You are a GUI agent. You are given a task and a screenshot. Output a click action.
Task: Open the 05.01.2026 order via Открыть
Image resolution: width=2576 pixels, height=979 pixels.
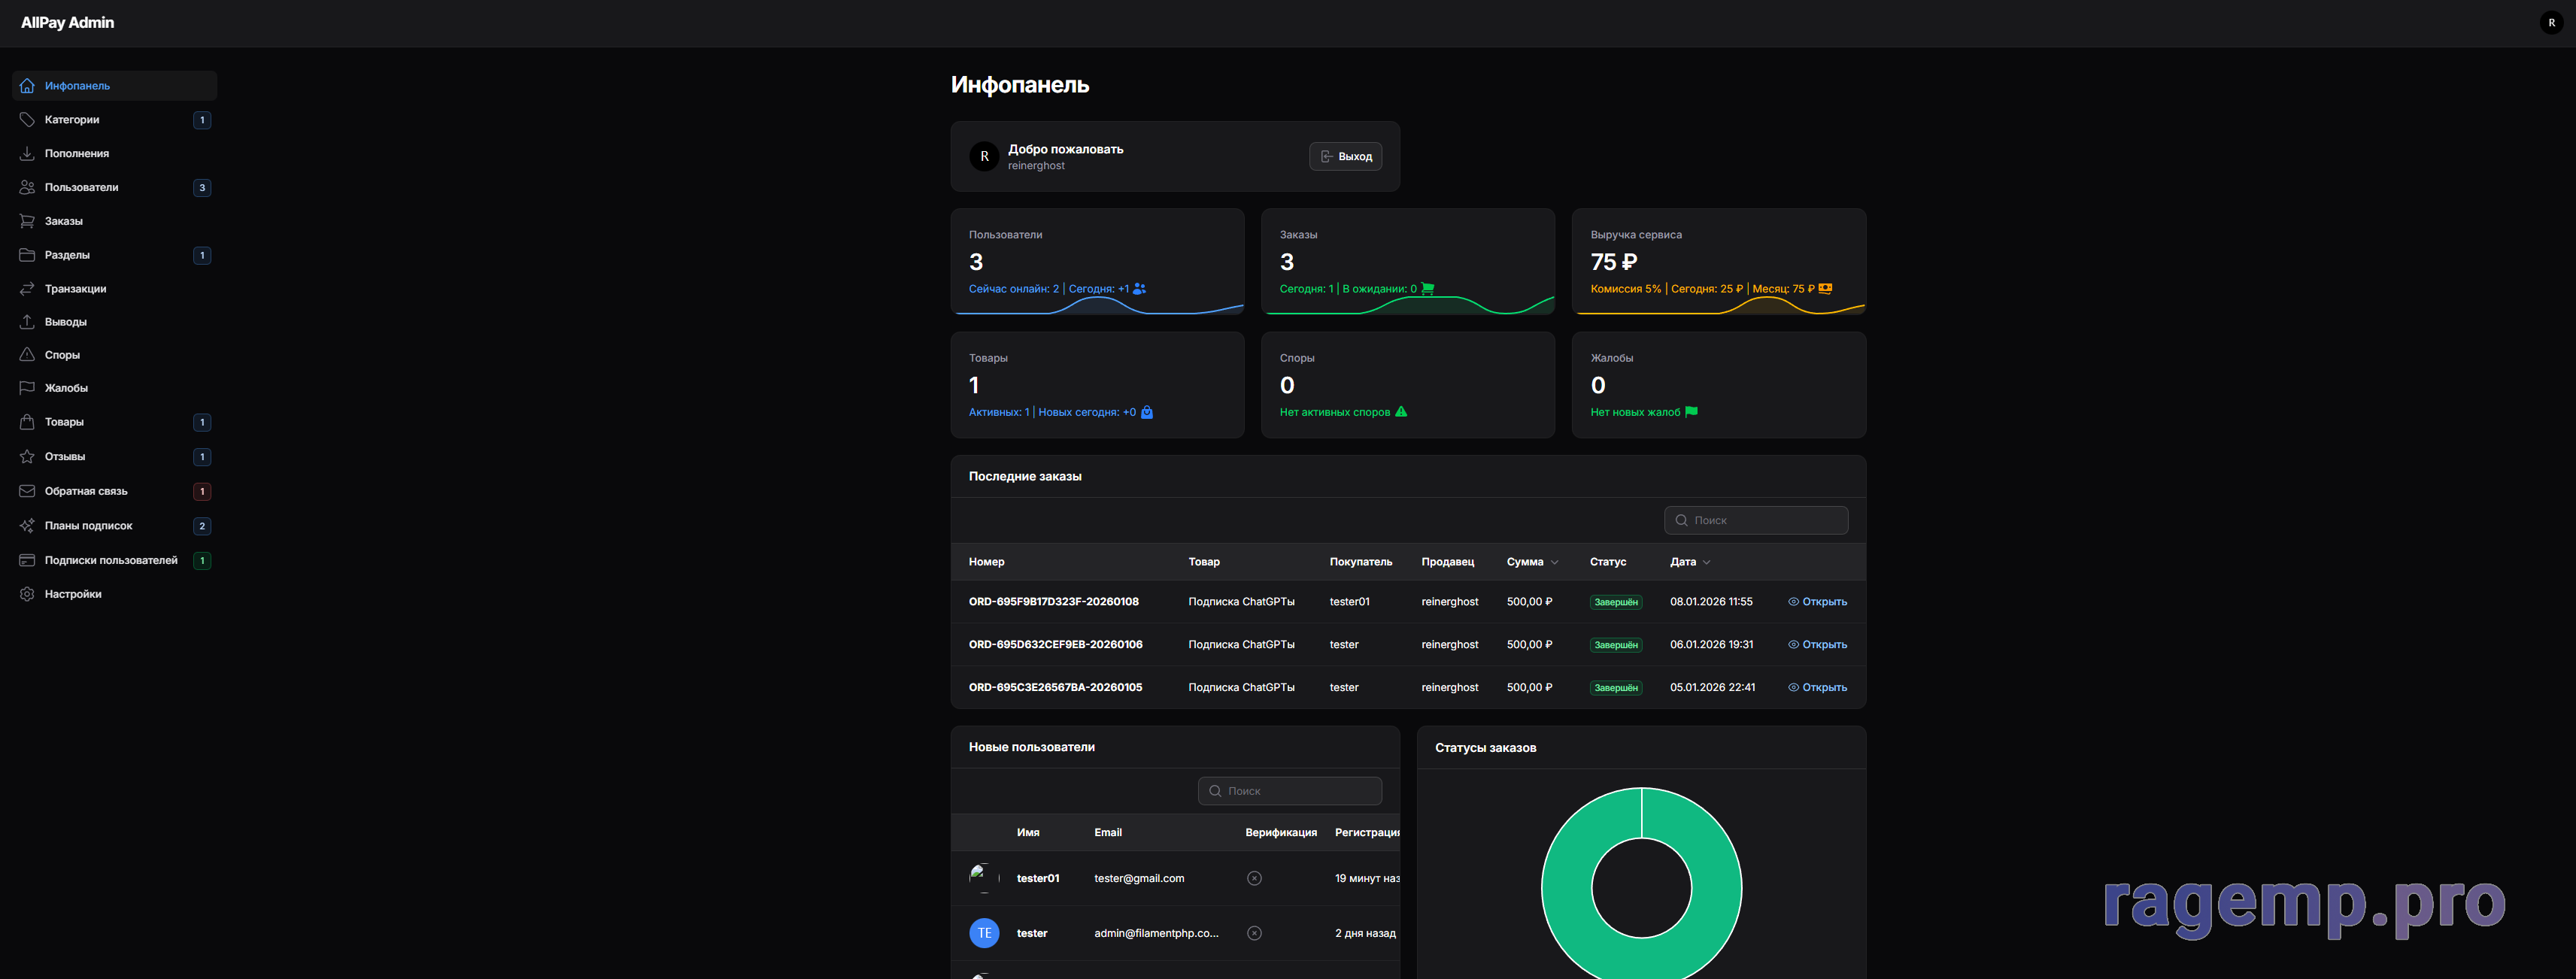click(1817, 688)
